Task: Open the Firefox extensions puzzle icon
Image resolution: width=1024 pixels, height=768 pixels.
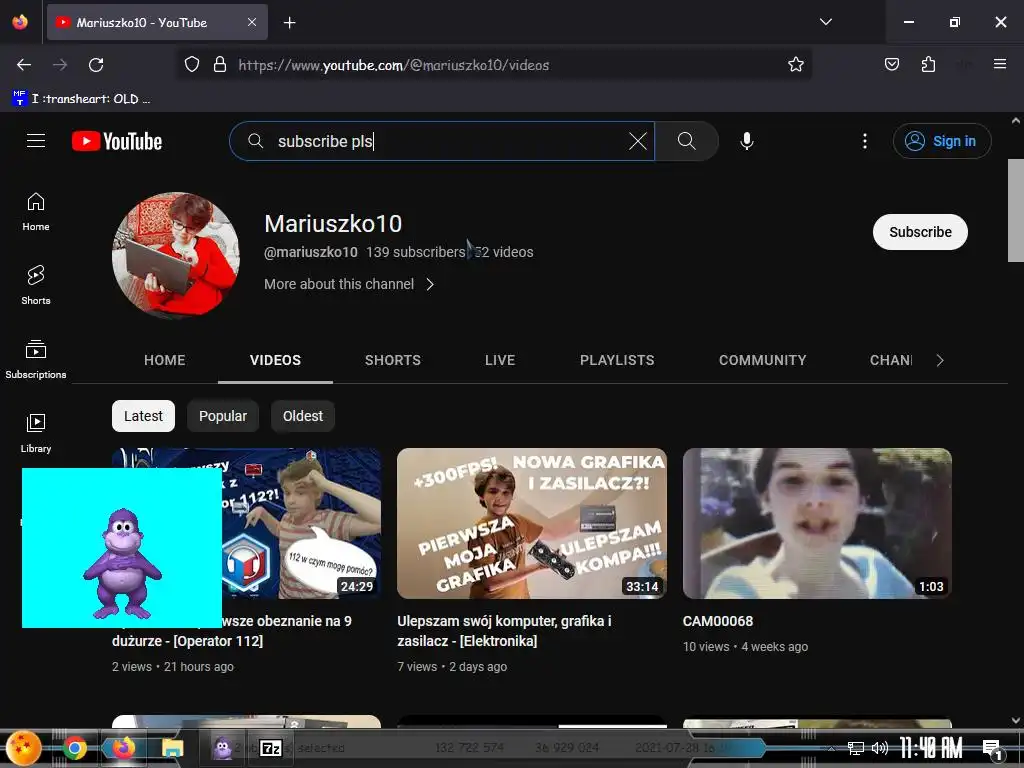Action: tap(928, 65)
